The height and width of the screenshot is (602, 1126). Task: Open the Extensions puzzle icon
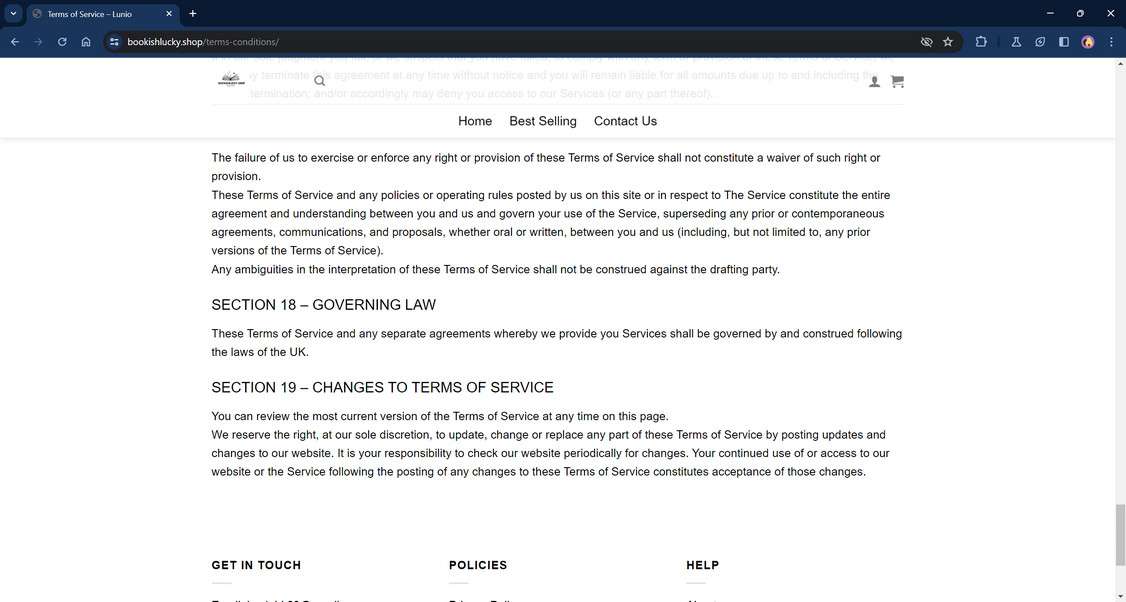[981, 42]
